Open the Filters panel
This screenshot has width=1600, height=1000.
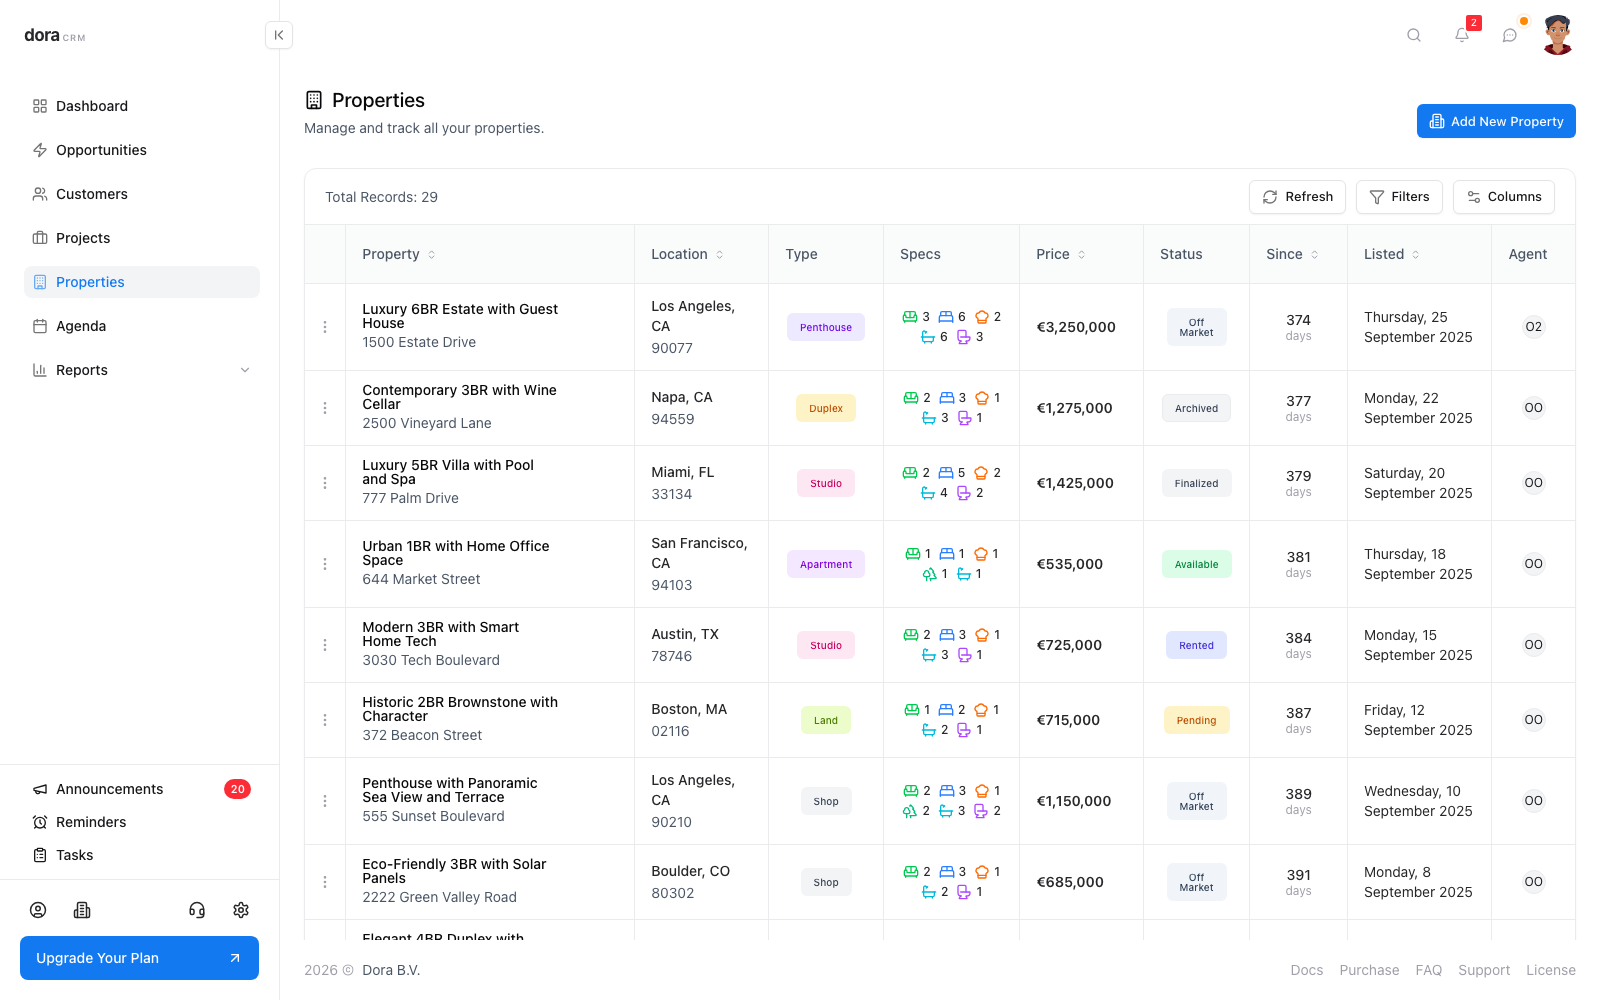pyautogui.click(x=1399, y=197)
